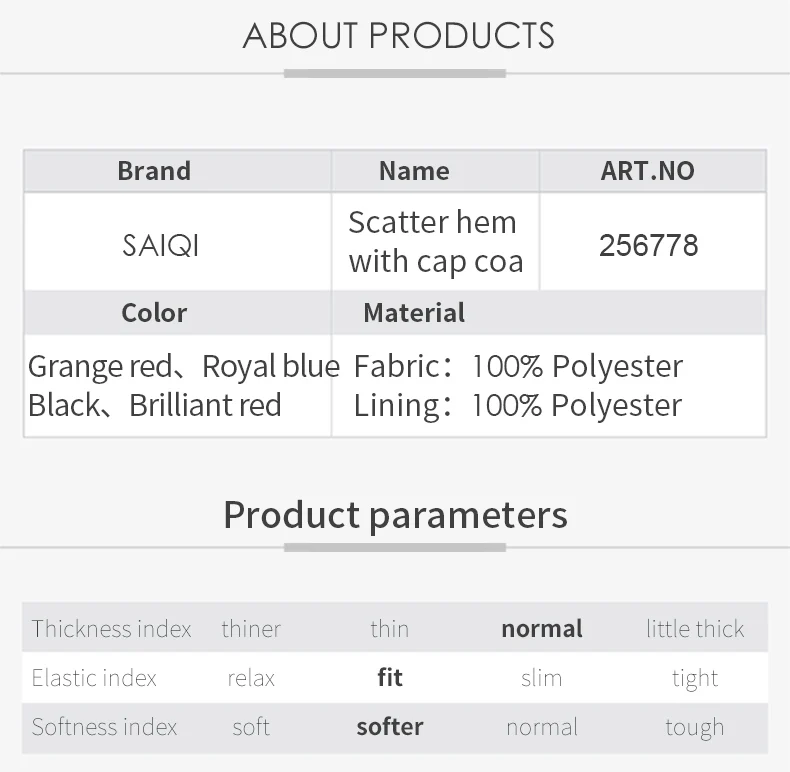Select the ART.NO column header

coord(647,171)
